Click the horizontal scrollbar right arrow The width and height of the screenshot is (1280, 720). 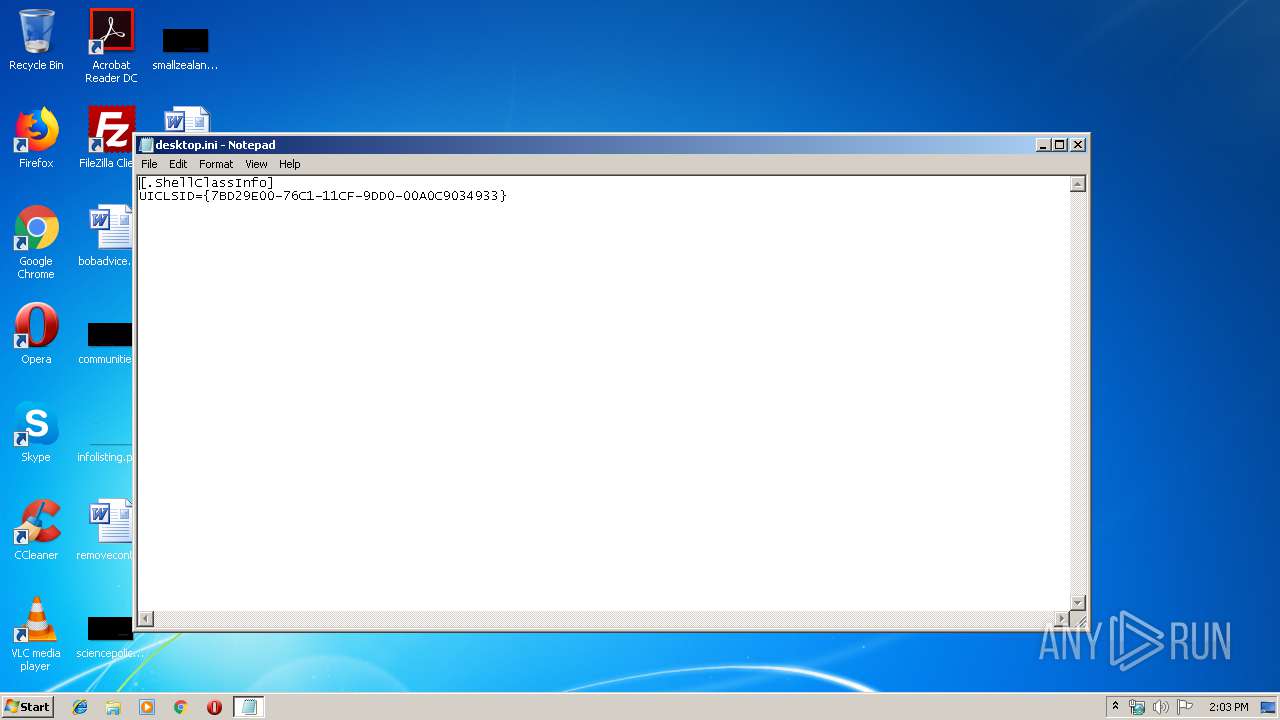1062,619
